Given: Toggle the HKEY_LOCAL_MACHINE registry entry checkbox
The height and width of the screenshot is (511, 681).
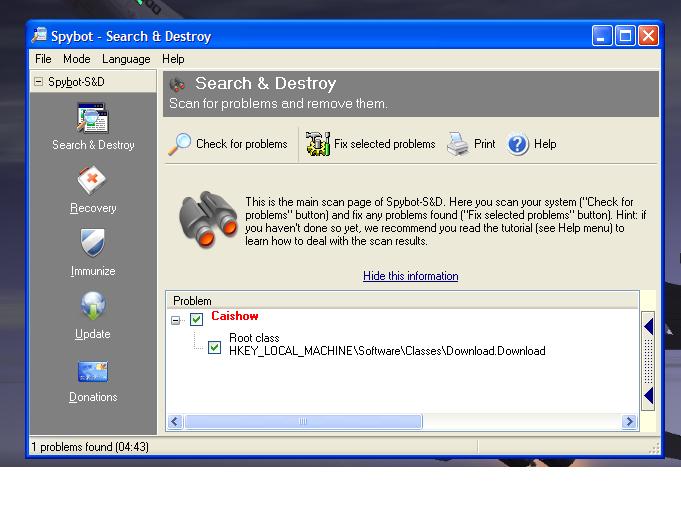Looking at the screenshot, I should pos(215,349).
